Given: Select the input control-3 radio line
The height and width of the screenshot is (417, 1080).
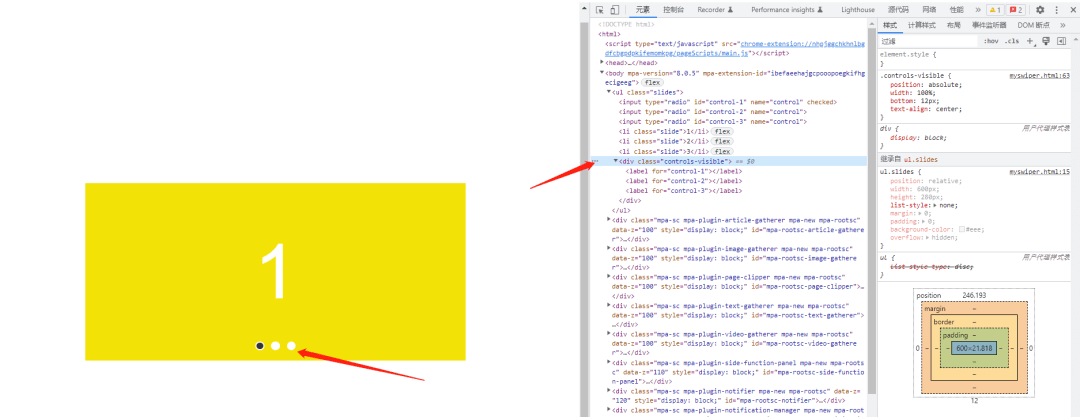Looking at the screenshot, I should pyautogui.click(x=713, y=121).
